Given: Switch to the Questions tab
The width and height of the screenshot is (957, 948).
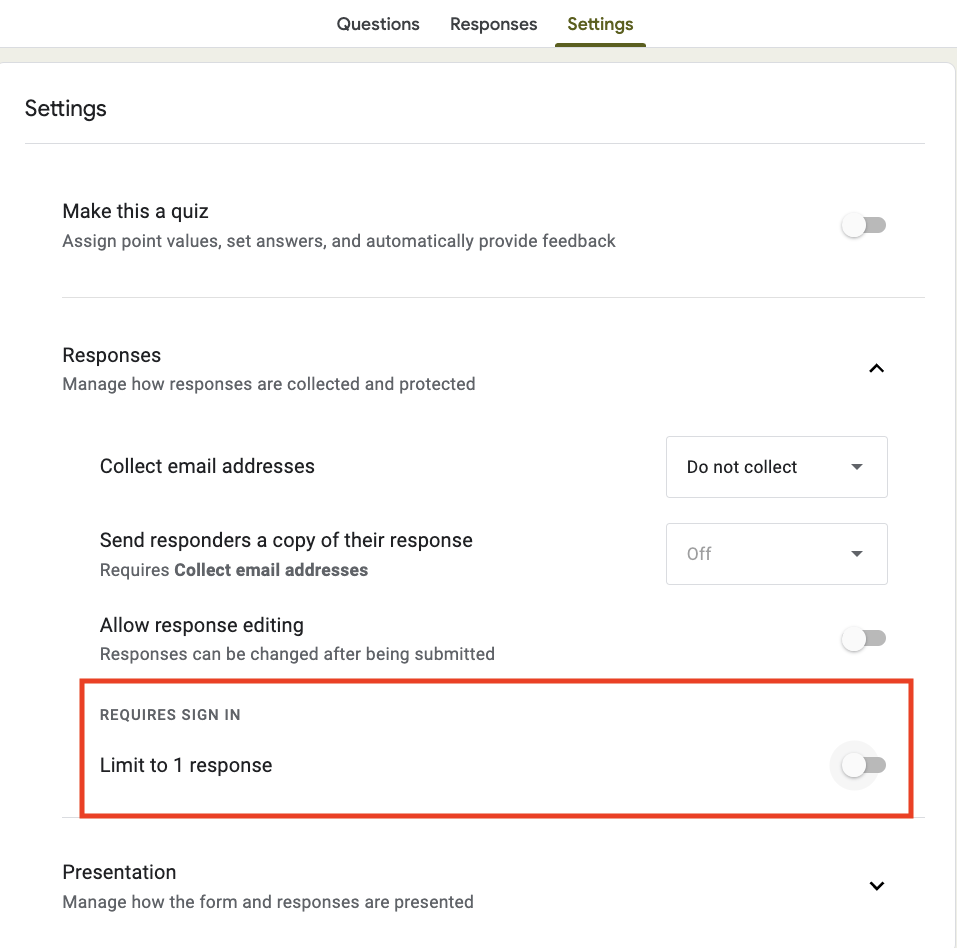Looking at the screenshot, I should pyautogui.click(x=378, y=23).
